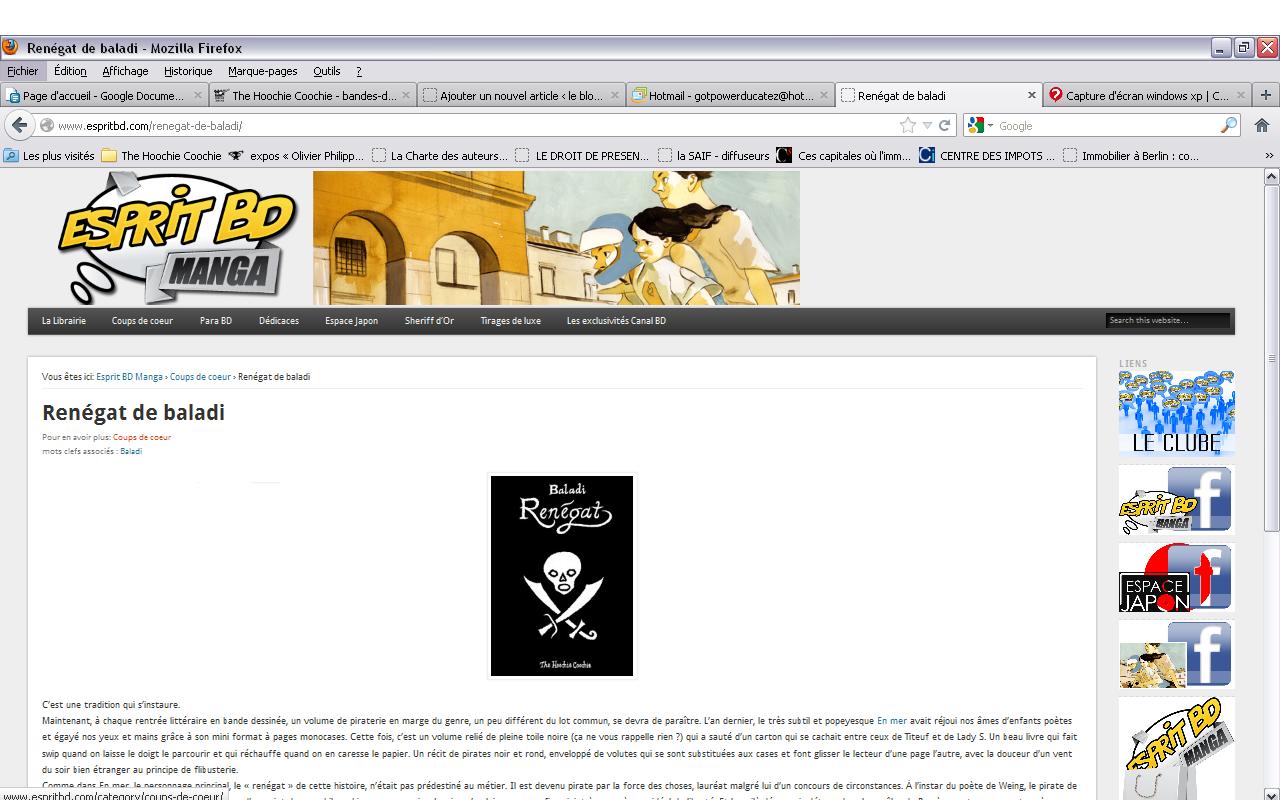
Task: Switch to Ajouter un nouvel article tab
Action: click(521, 95)
